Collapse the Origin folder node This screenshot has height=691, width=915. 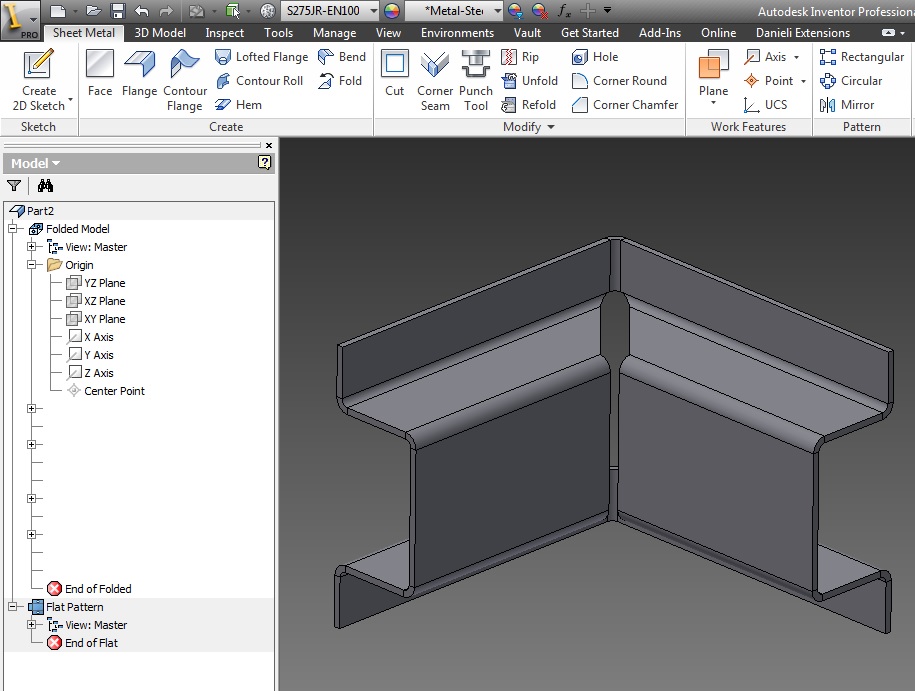point(32,265)
